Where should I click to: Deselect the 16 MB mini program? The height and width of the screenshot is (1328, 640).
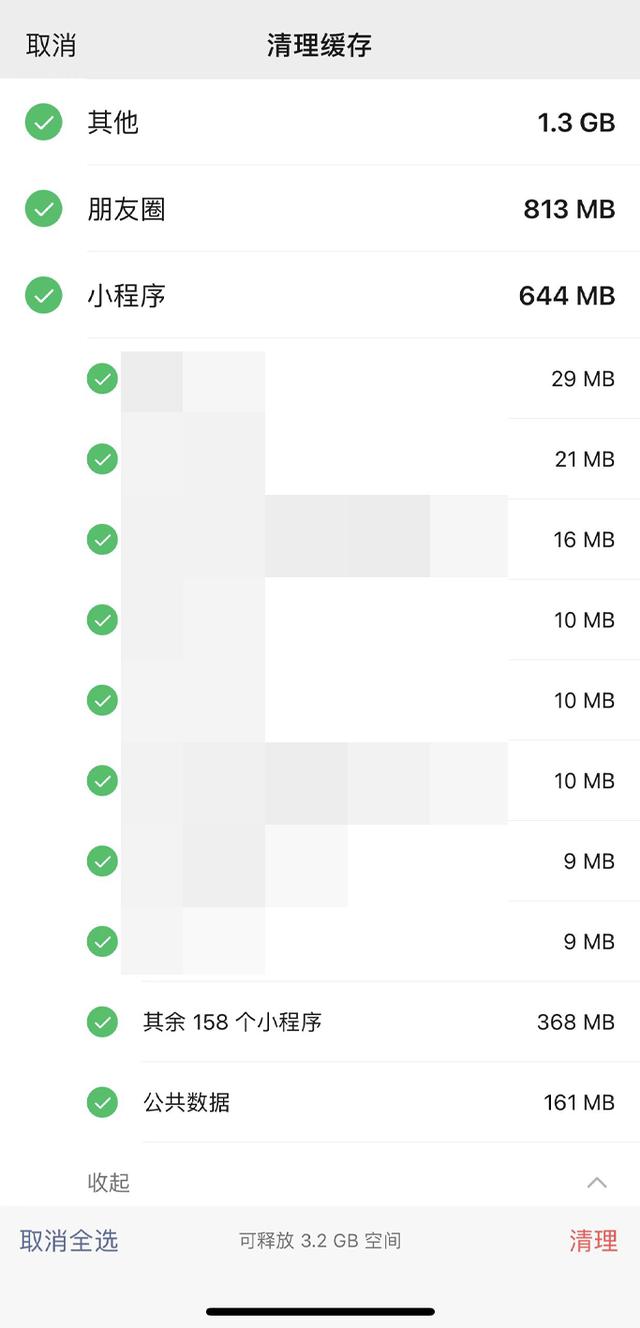point(102,540)
